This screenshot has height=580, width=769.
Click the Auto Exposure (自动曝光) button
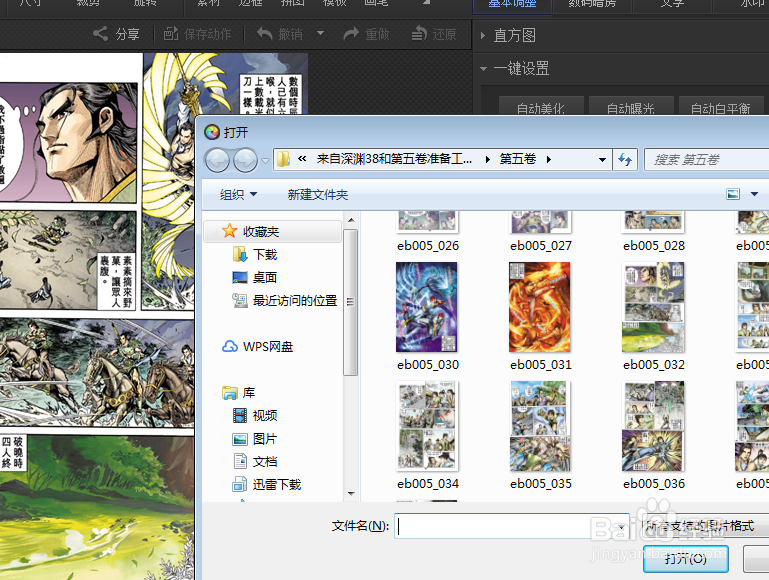[631, 107]
